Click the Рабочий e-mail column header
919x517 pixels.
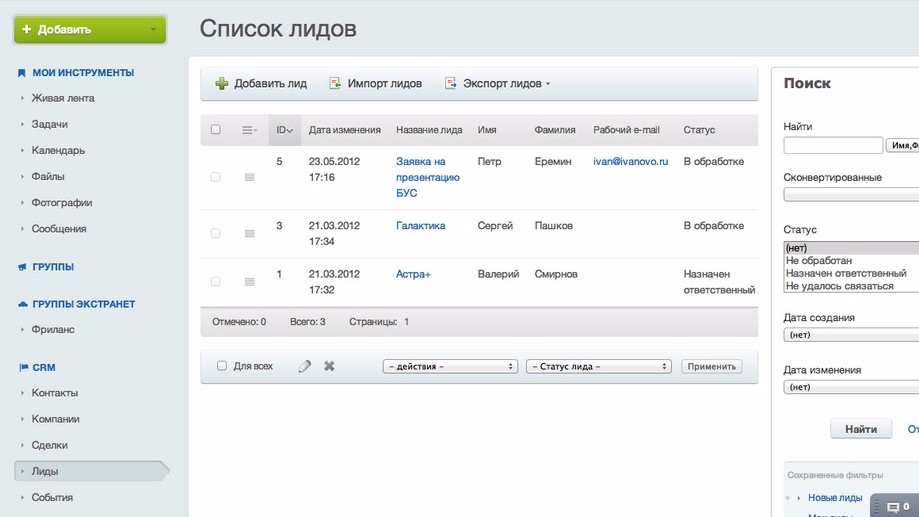click(x=626, y=130)
